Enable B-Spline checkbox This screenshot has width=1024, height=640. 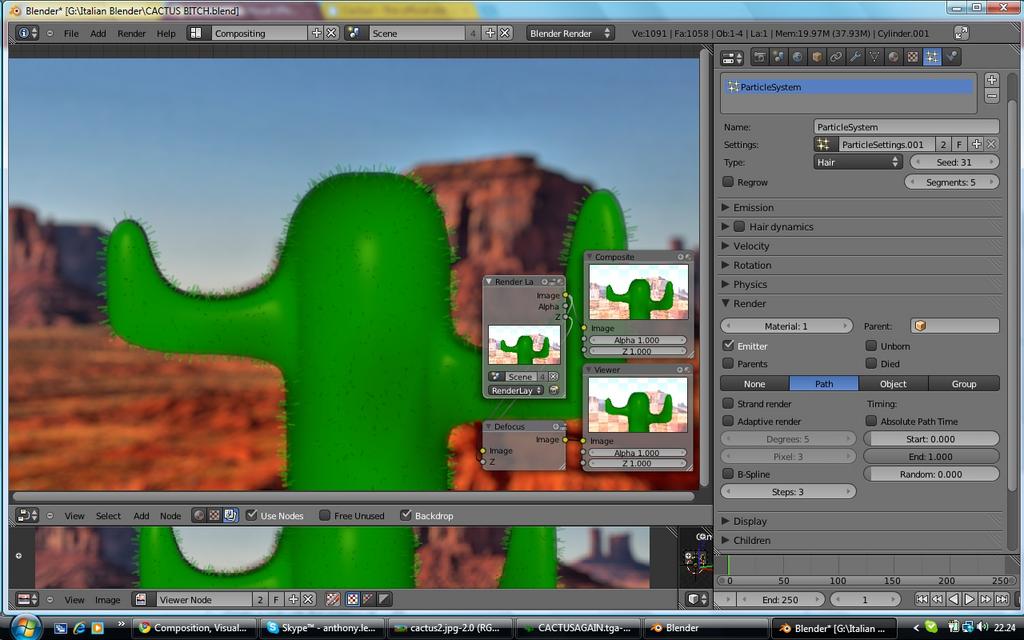728,473
